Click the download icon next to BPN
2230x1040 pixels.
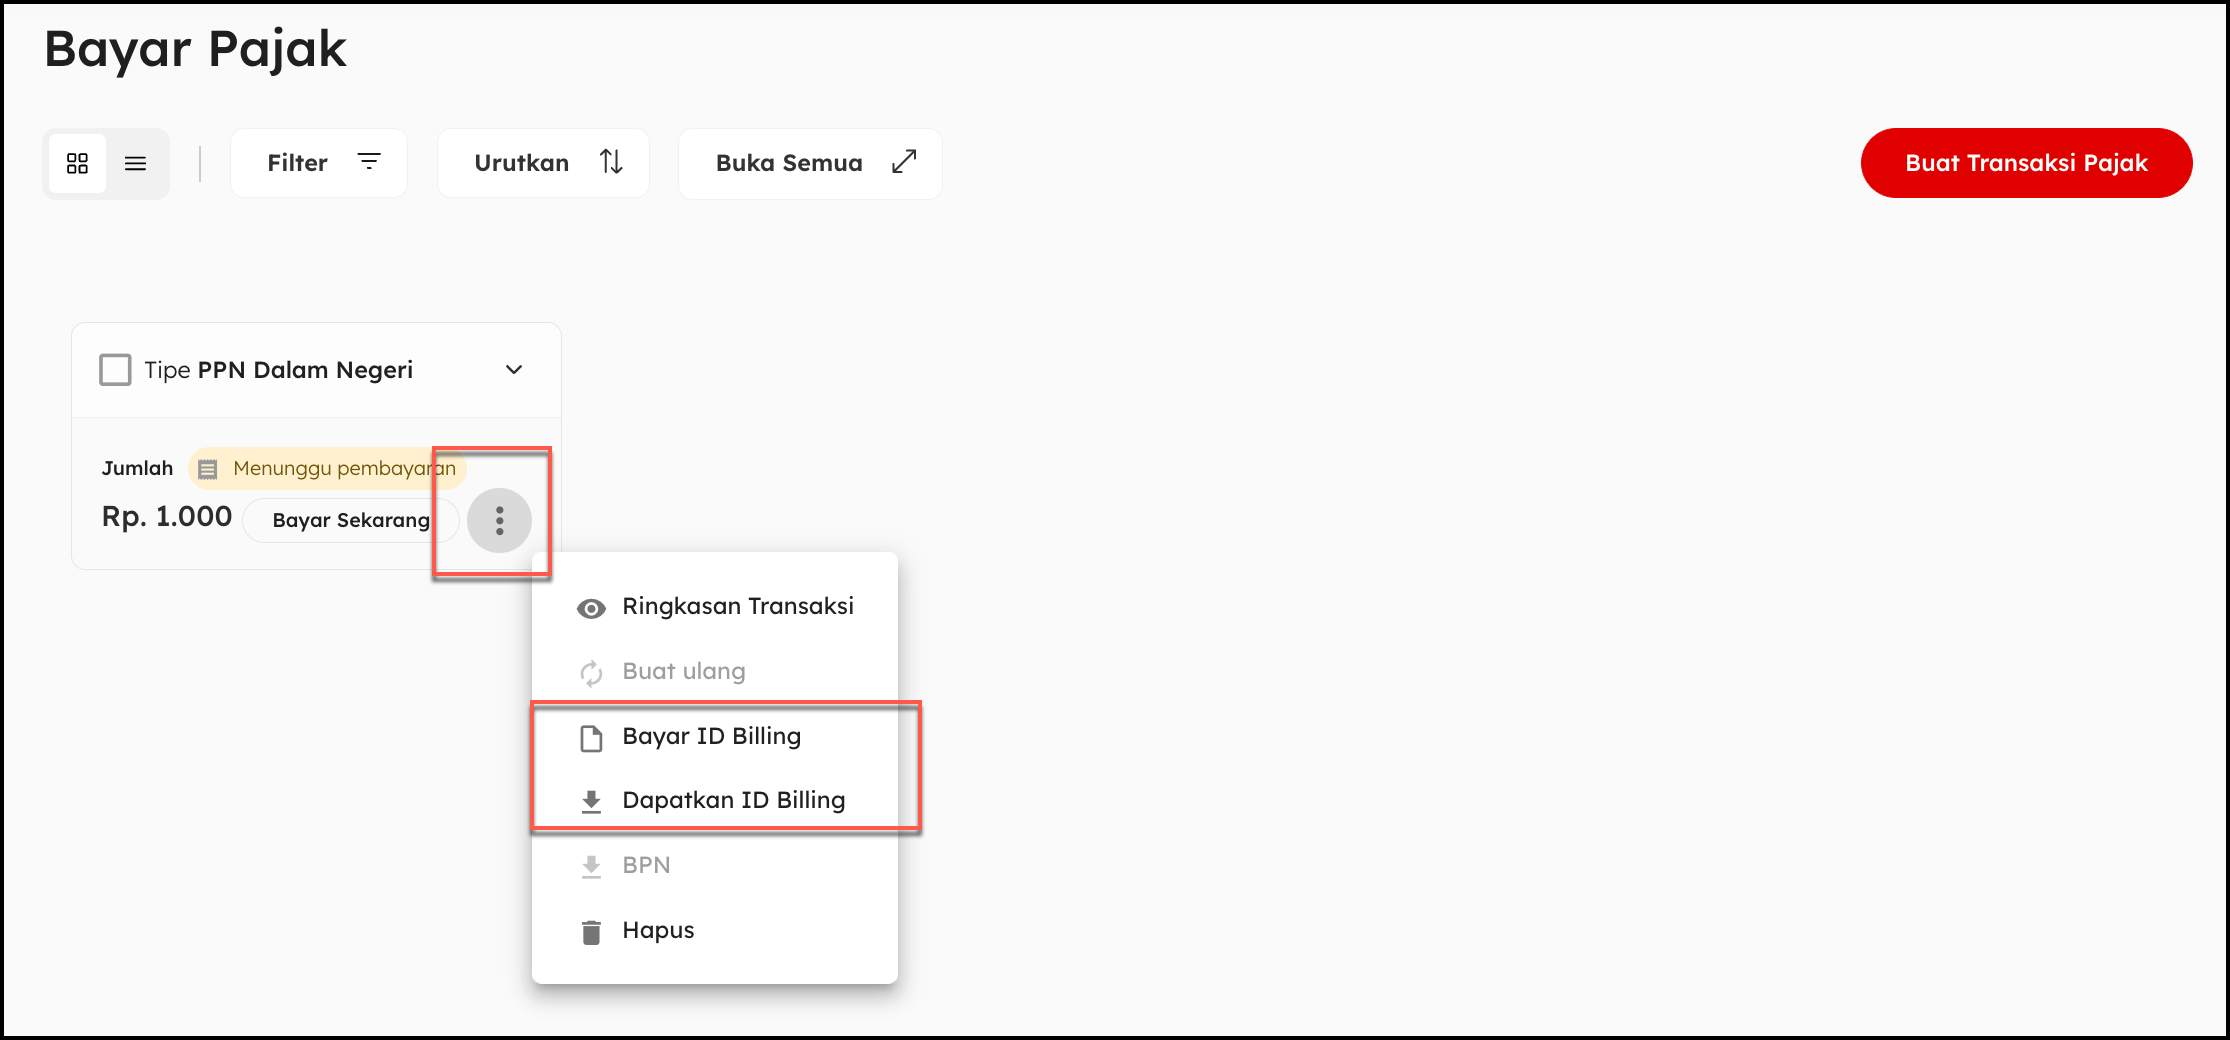tap(591, 867)
